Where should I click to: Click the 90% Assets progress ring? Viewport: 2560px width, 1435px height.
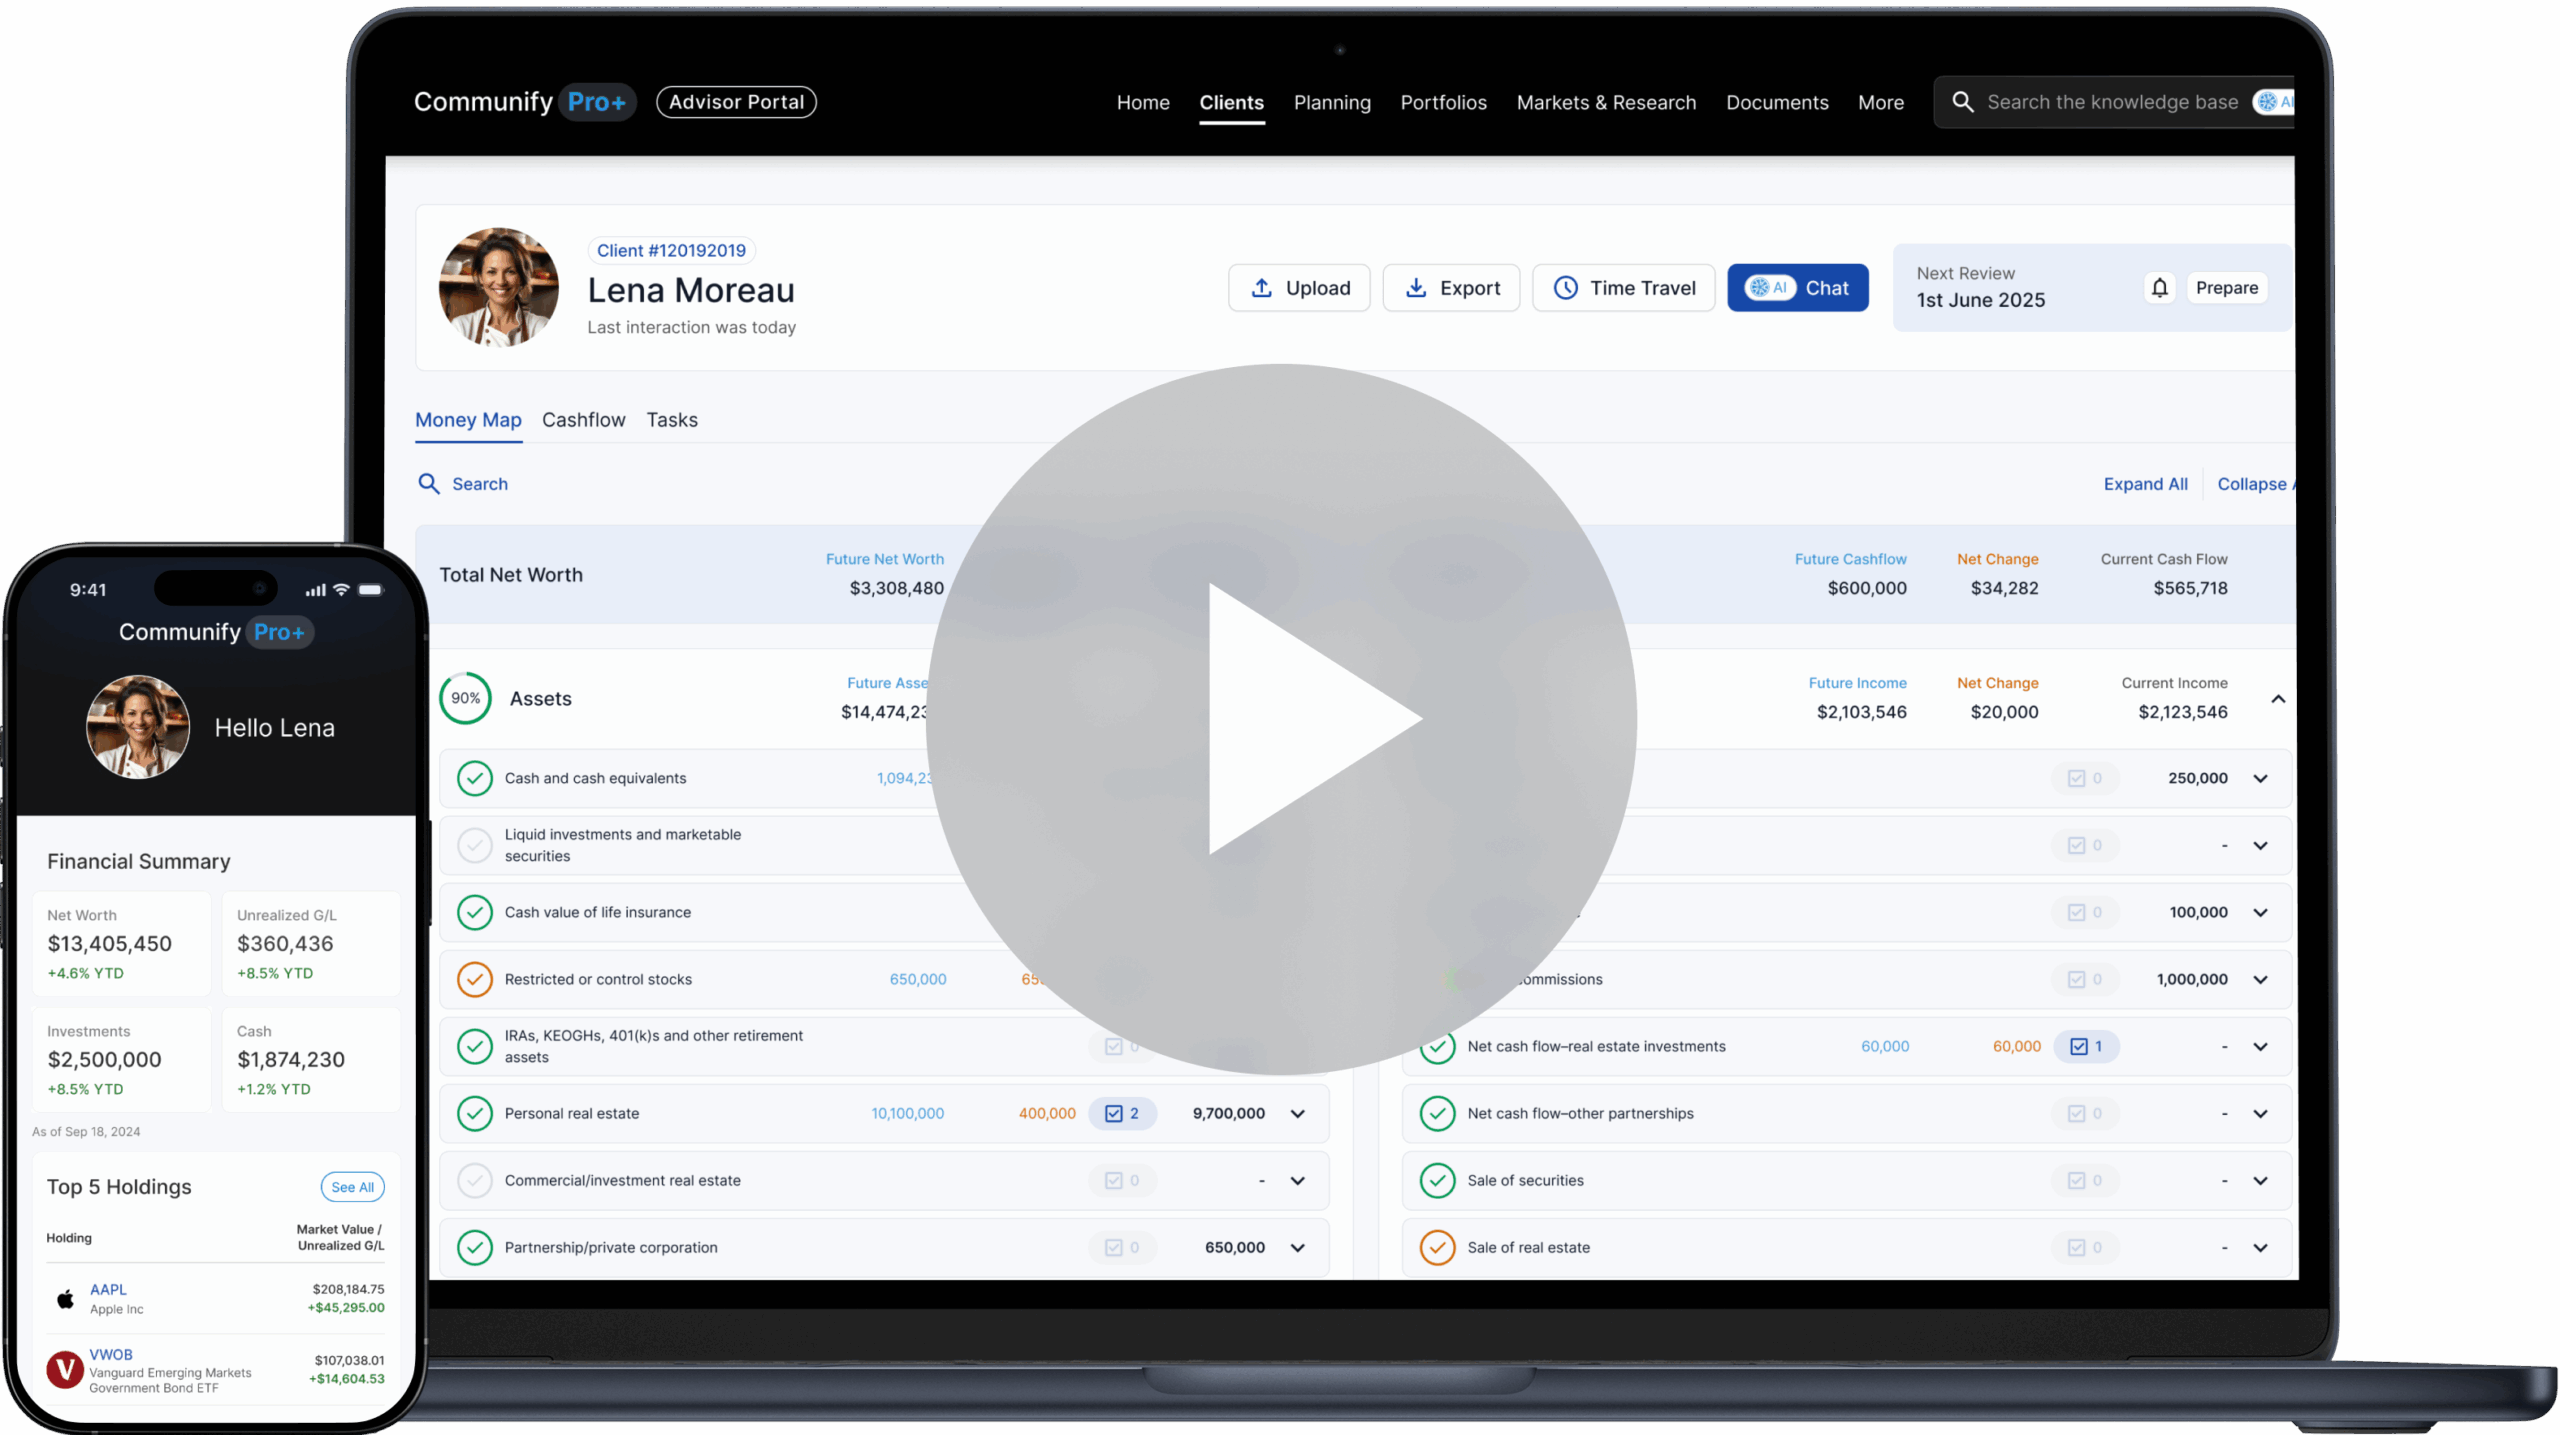465,699
